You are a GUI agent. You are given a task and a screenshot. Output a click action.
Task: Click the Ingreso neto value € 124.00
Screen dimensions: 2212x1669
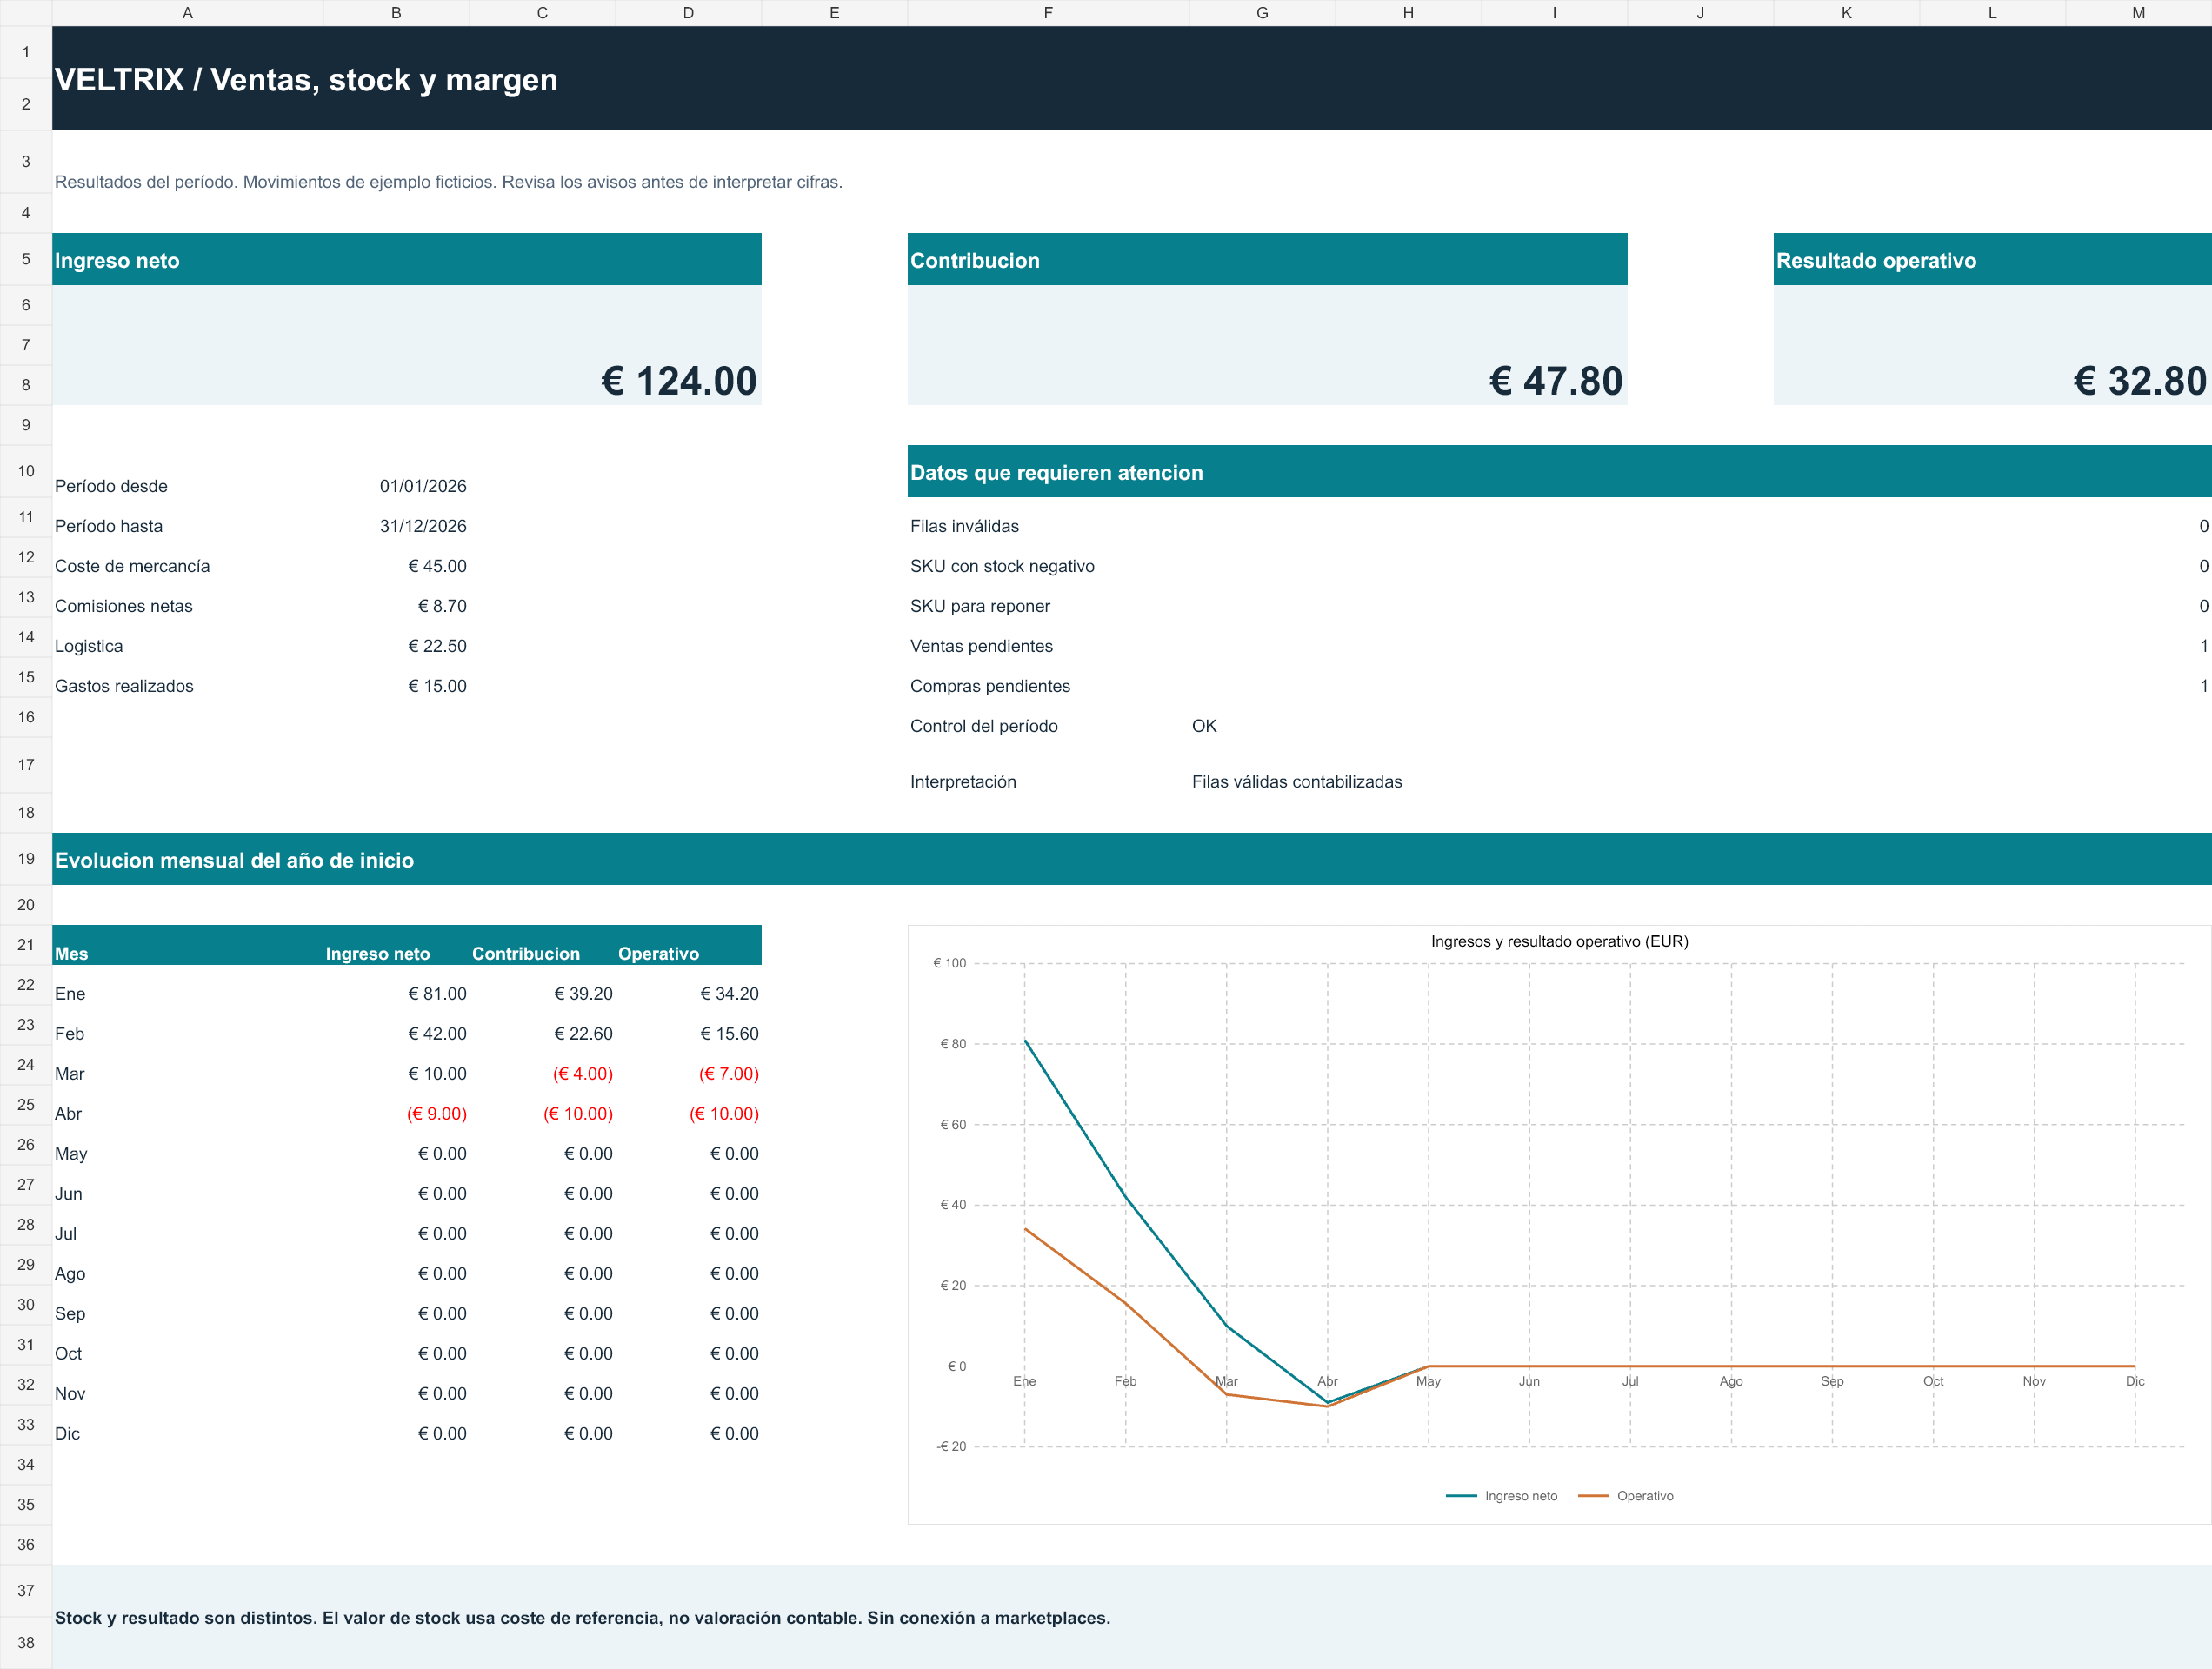click(679, 381)
